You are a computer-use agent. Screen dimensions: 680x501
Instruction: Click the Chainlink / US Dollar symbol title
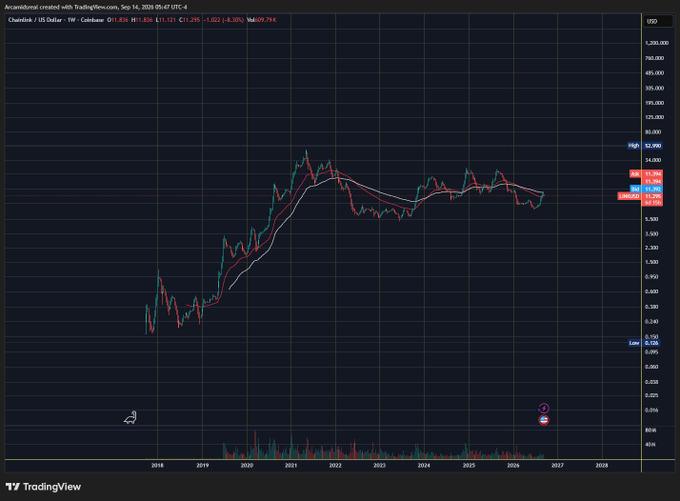pos(56,20)
